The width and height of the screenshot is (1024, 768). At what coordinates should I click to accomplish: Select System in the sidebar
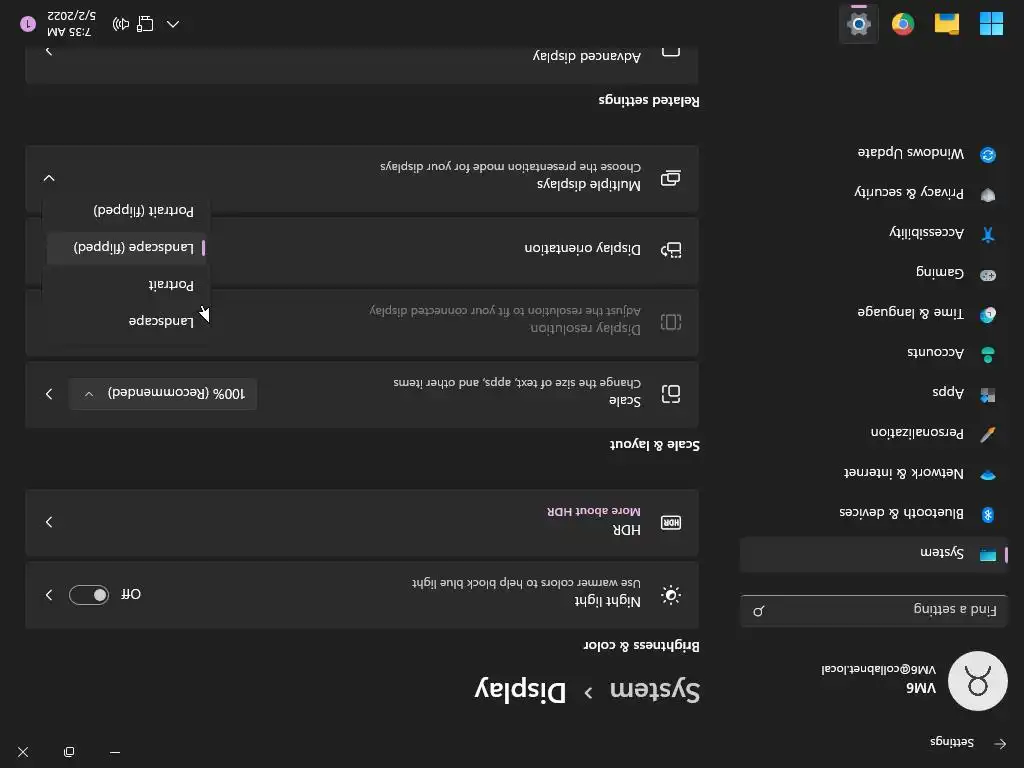pos(874,554)
